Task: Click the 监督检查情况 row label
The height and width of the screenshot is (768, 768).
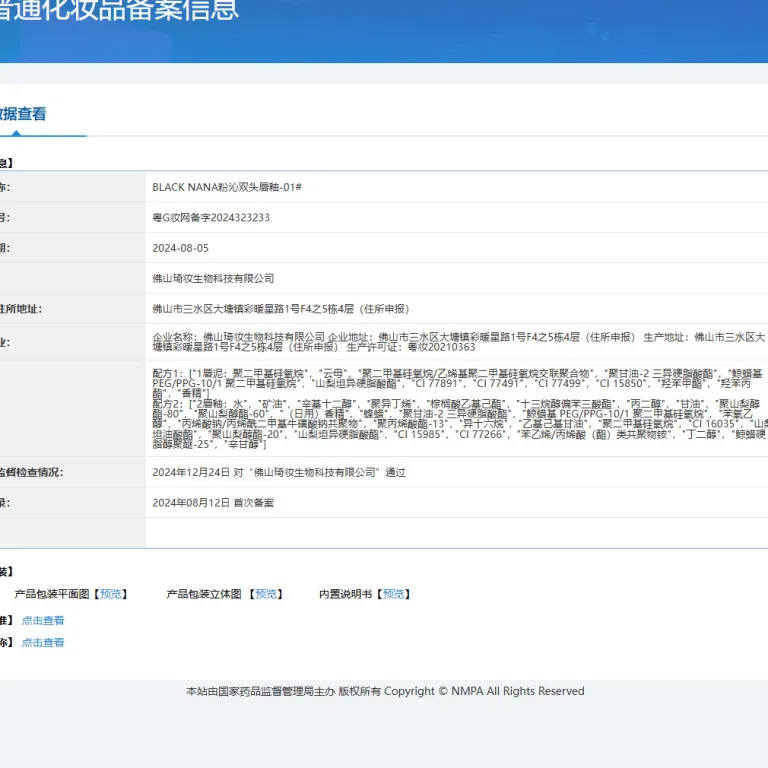Action: 31,473
